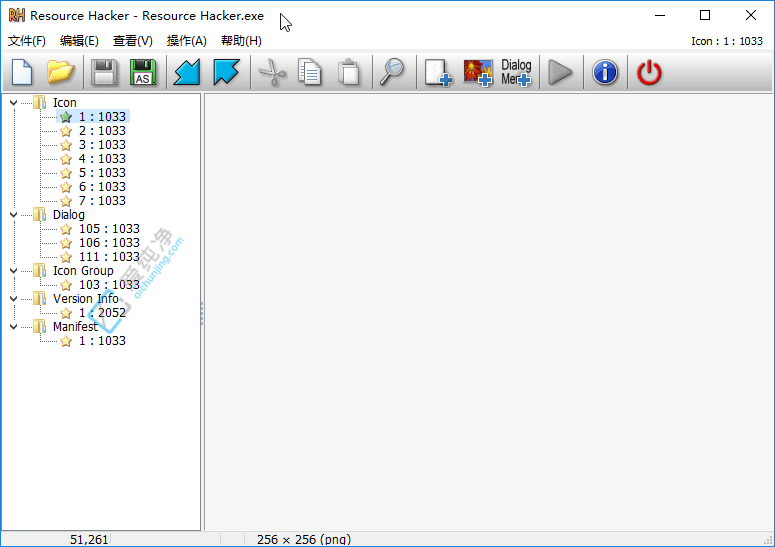Click the Icon Group label
The image size is (775, 547).
pos(83,271)
